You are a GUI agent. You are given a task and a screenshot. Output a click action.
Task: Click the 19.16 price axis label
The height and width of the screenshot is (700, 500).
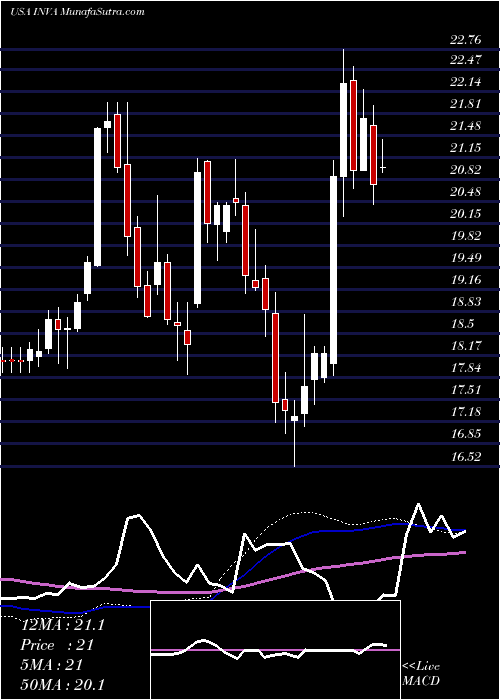click(x=466, y=280)
